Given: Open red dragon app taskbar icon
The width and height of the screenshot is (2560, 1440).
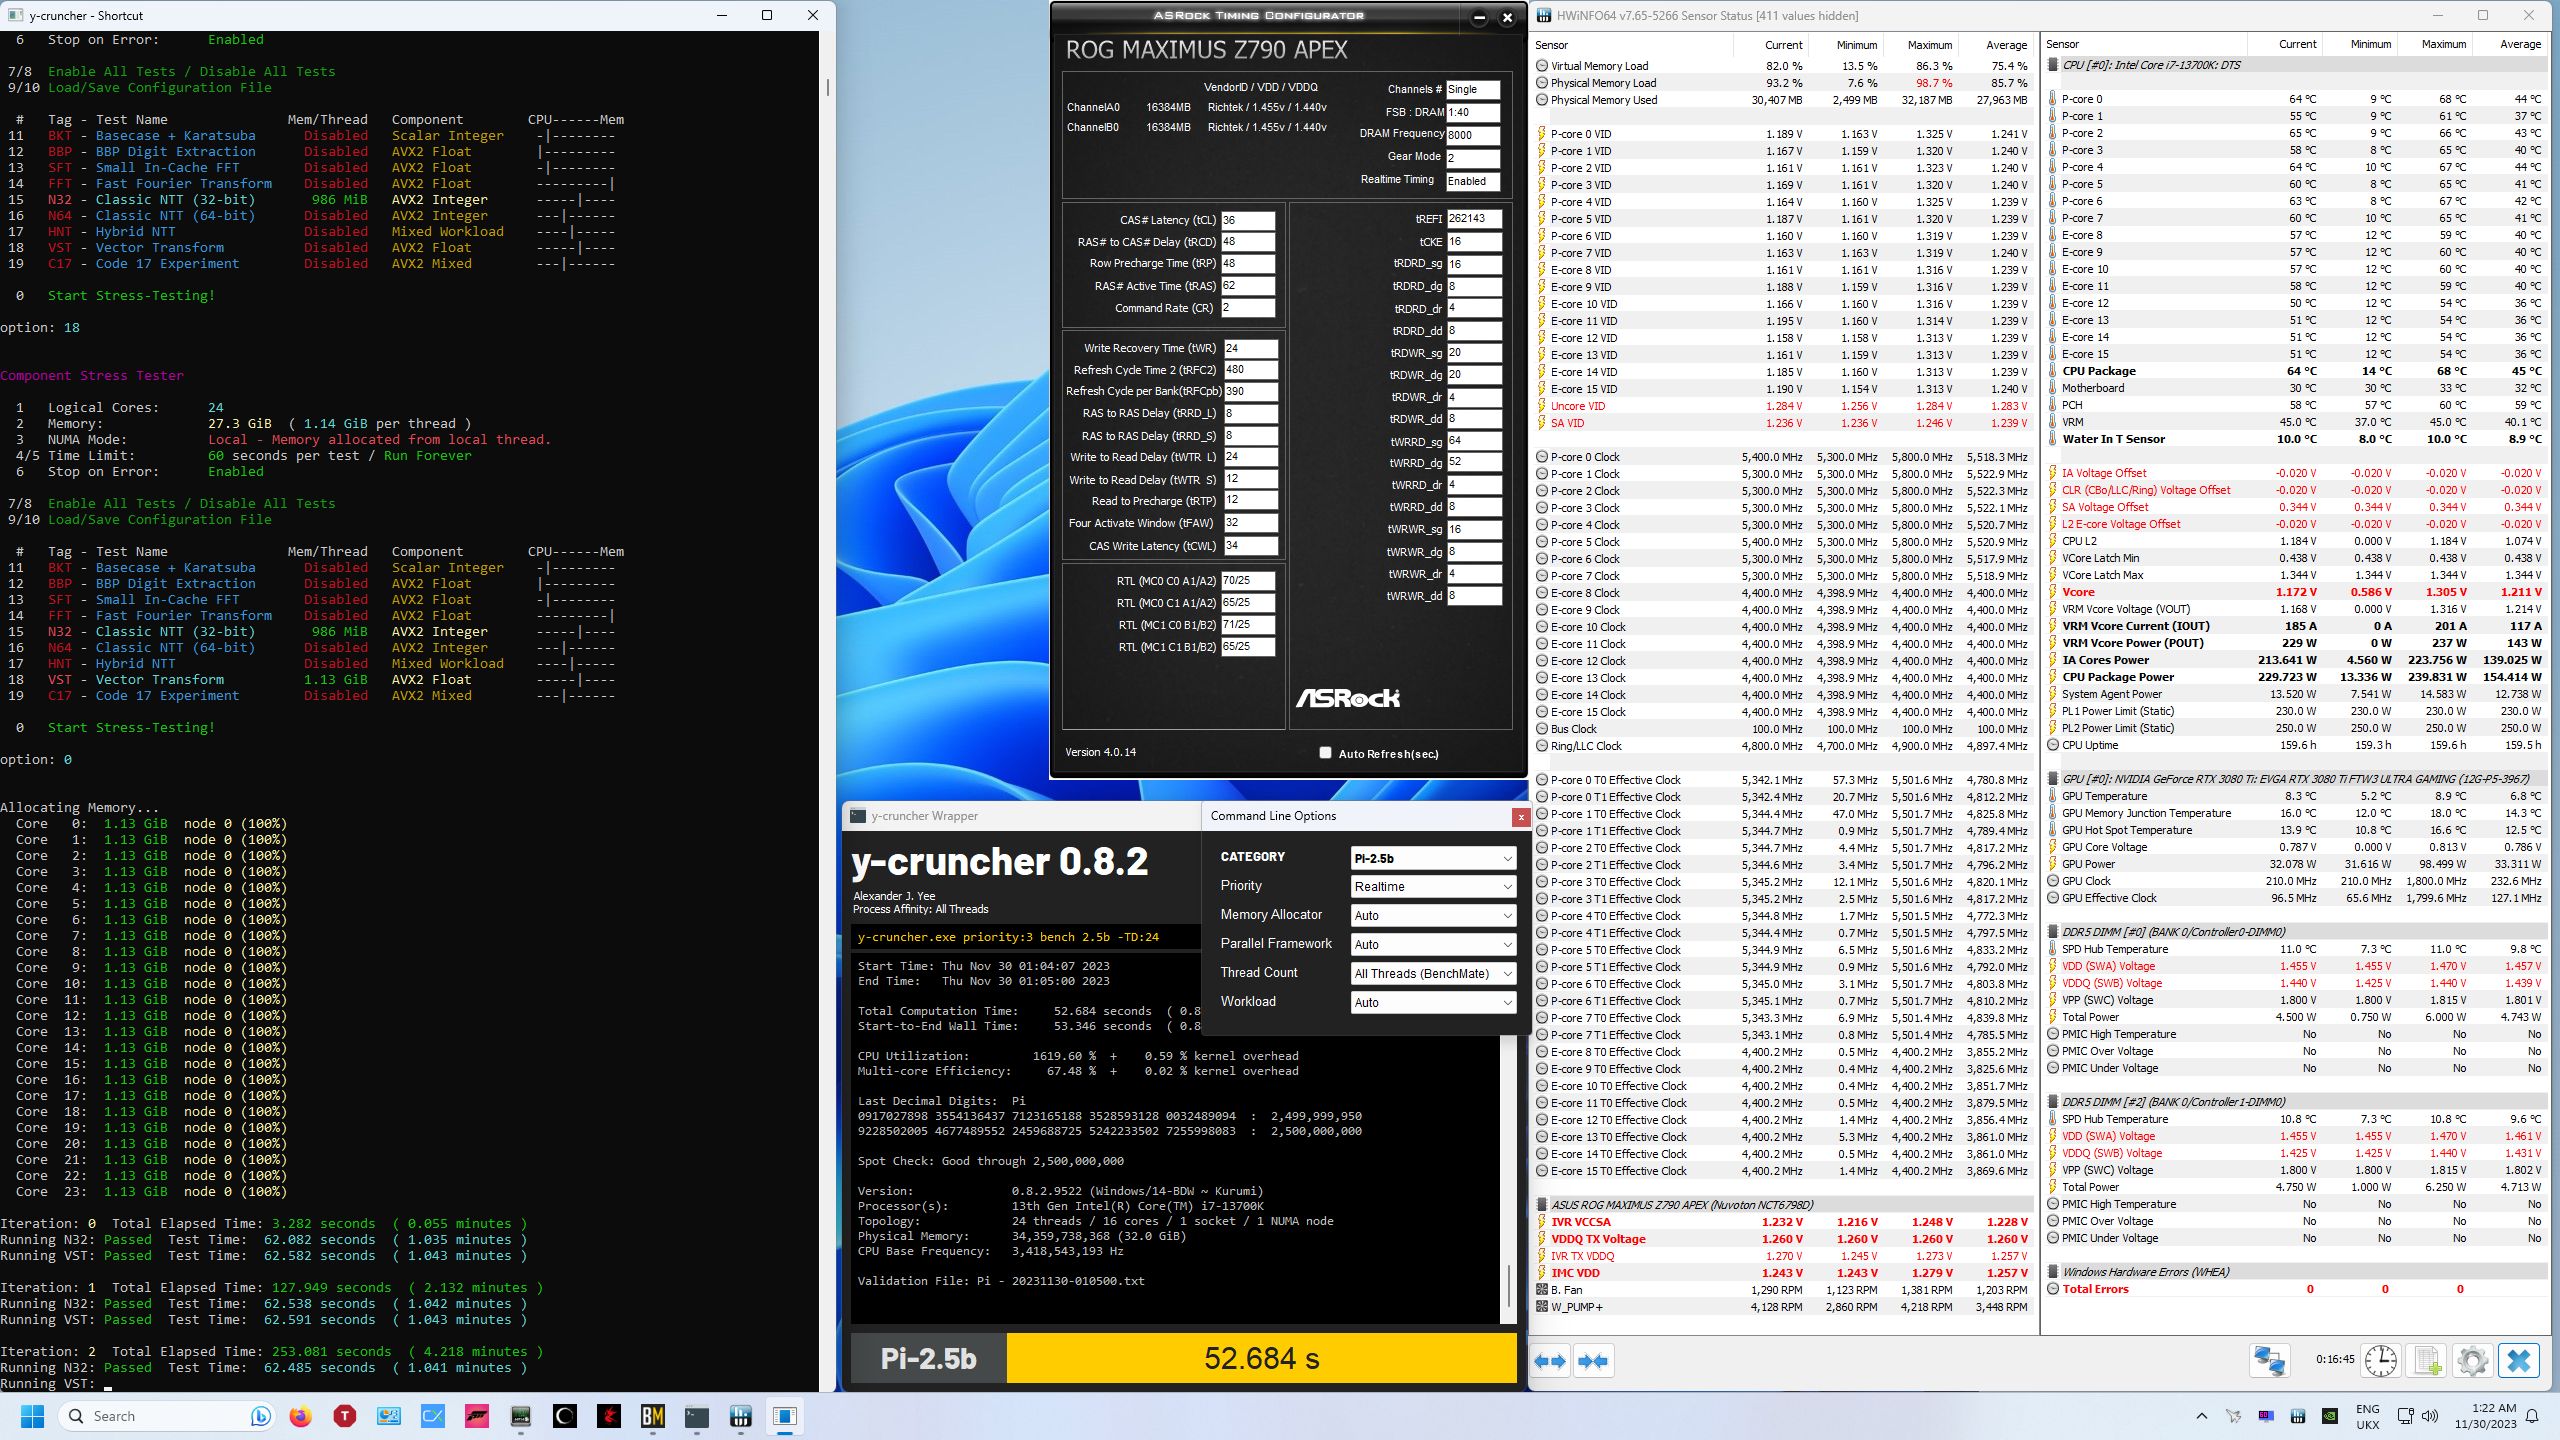Looking at the screenshot, I should 609,1416.
